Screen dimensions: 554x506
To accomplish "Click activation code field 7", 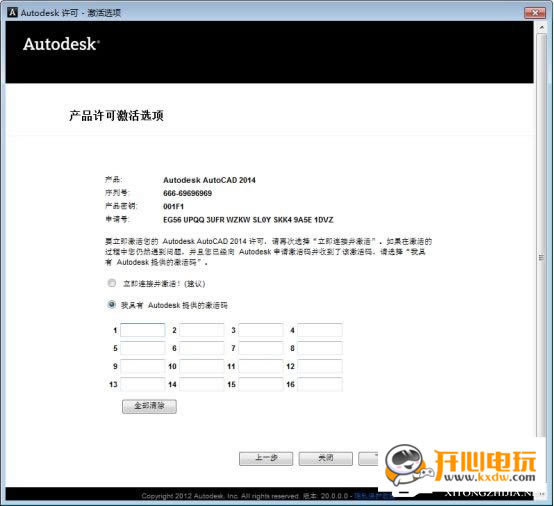I will (x=261, y=348).
